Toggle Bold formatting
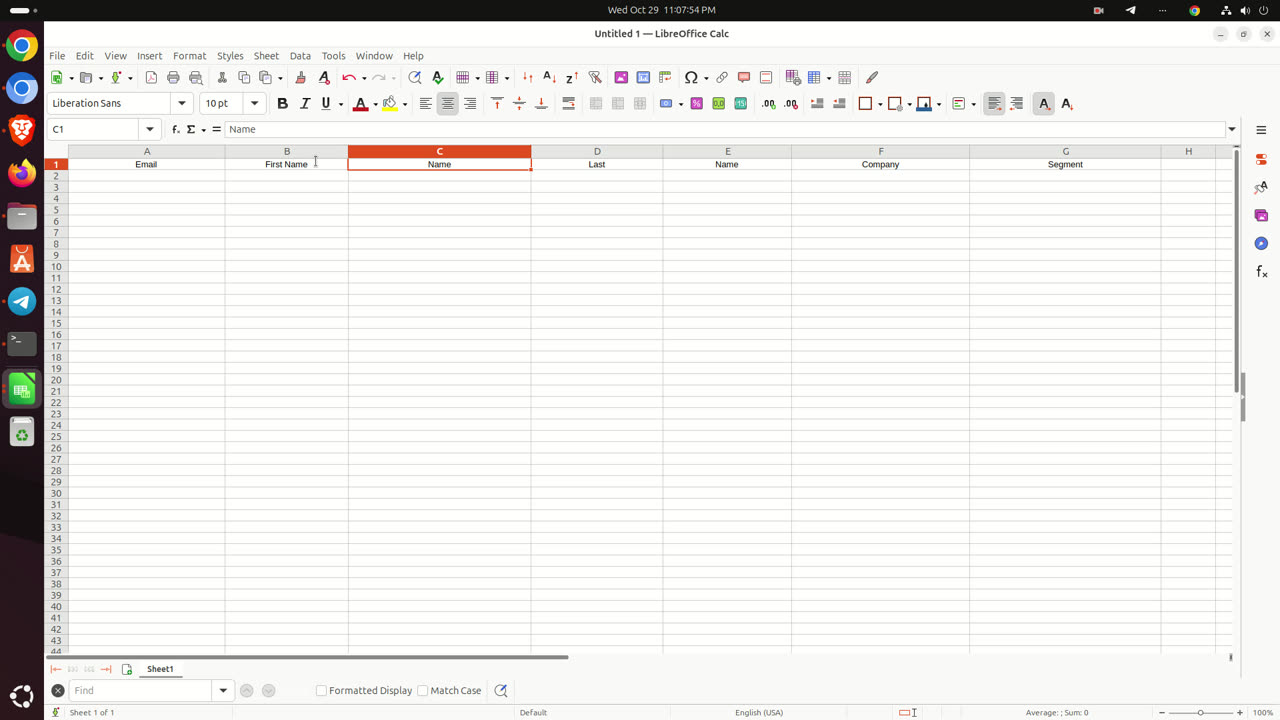 click(x=282, y=103)
